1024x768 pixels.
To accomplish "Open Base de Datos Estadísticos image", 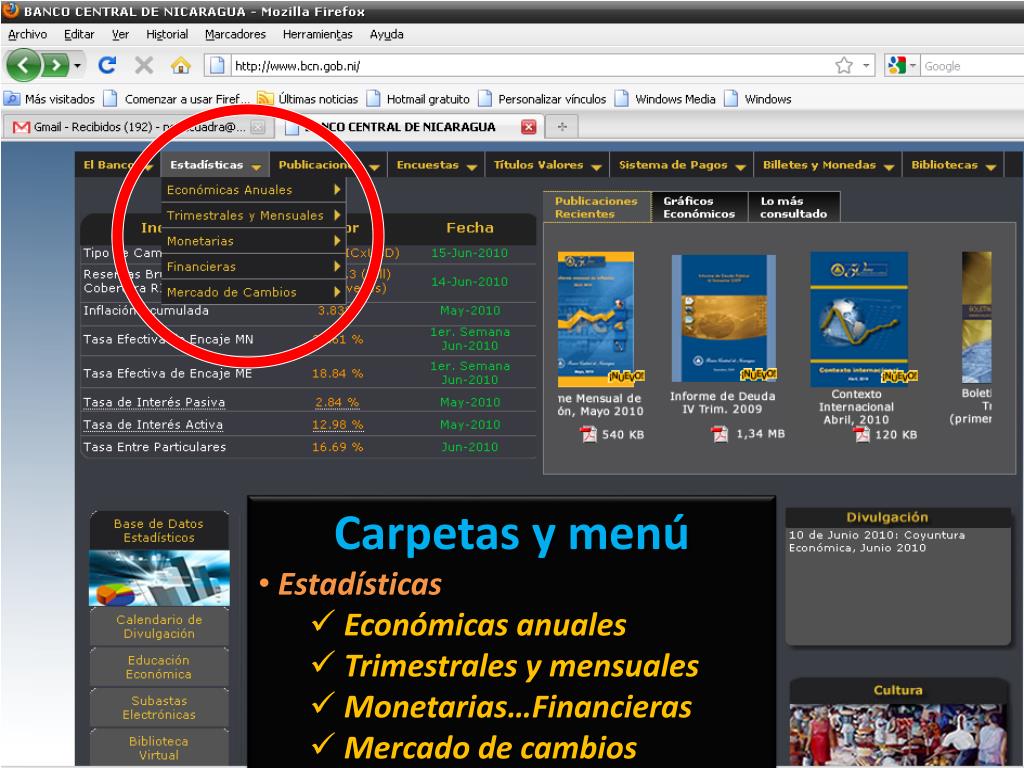I will point(159,578).
